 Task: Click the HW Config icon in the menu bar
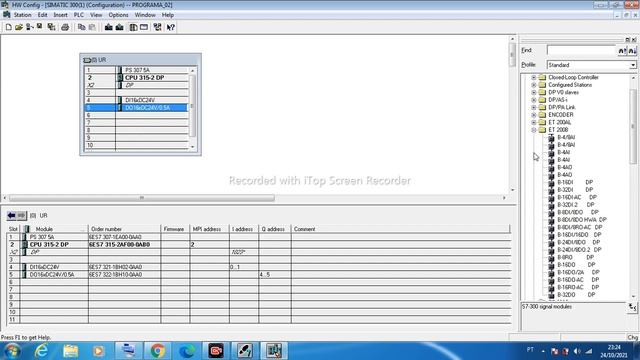[x=6, y=15]
